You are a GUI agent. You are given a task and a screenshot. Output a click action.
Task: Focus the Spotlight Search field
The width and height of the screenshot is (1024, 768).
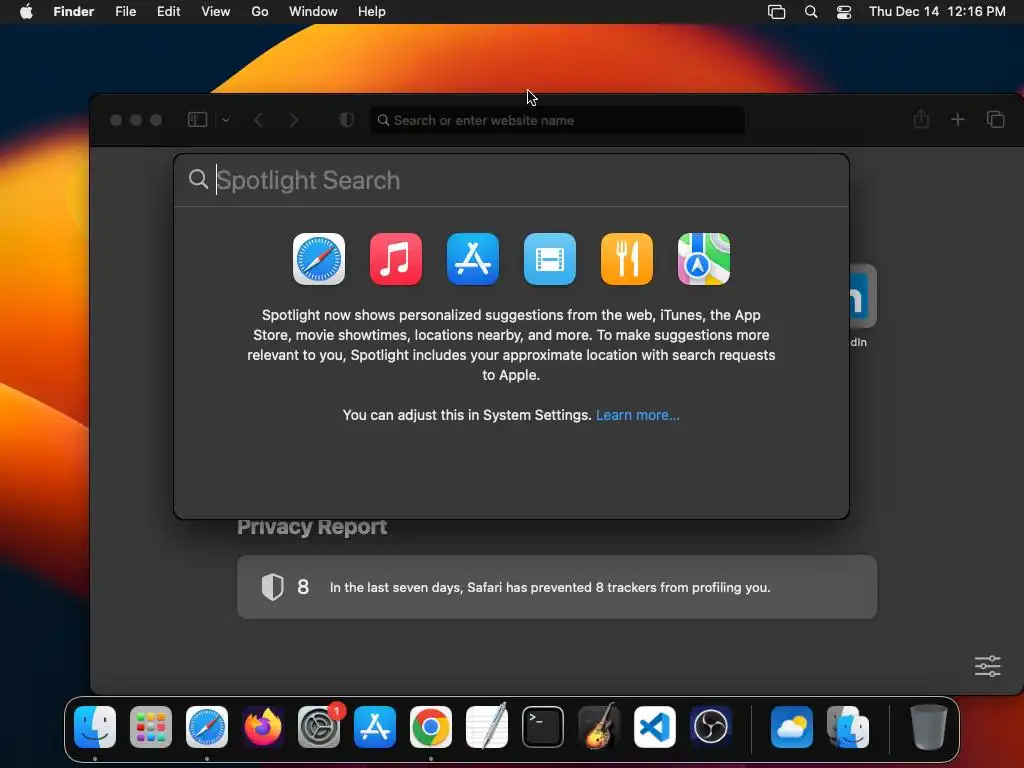click(x=511, y=180)
